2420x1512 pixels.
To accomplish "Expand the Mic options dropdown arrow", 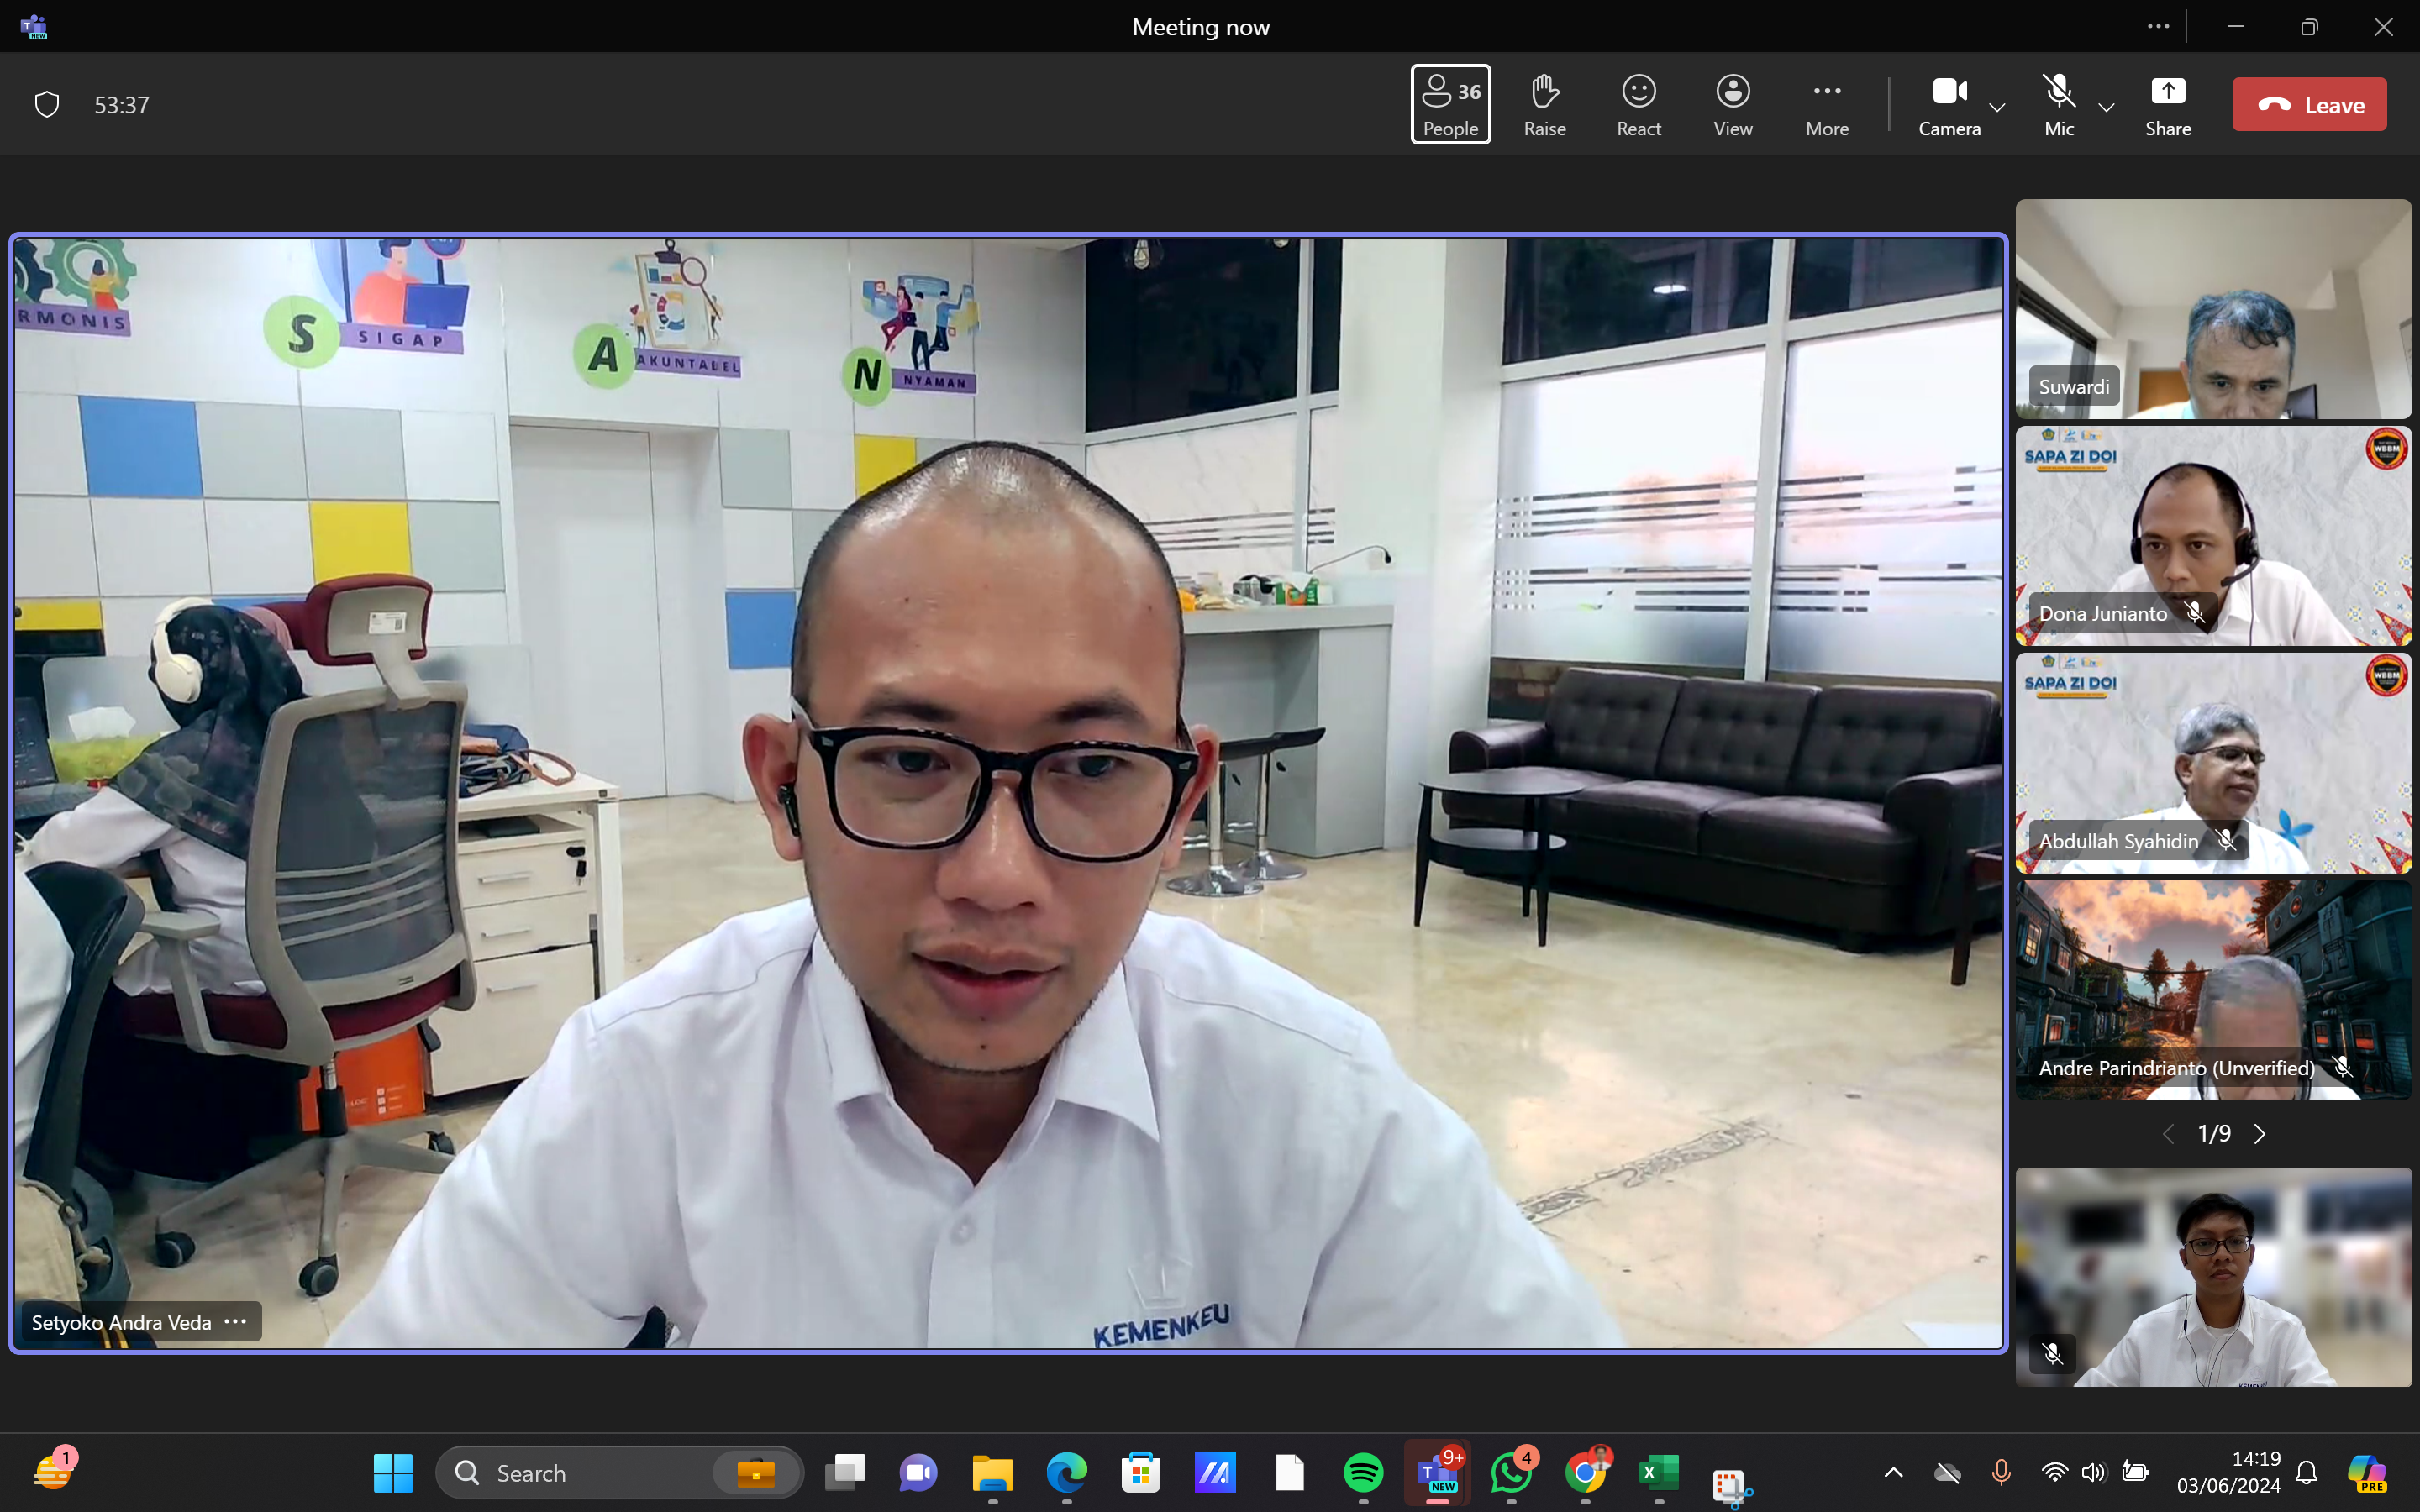I will tap(2106, 107).
